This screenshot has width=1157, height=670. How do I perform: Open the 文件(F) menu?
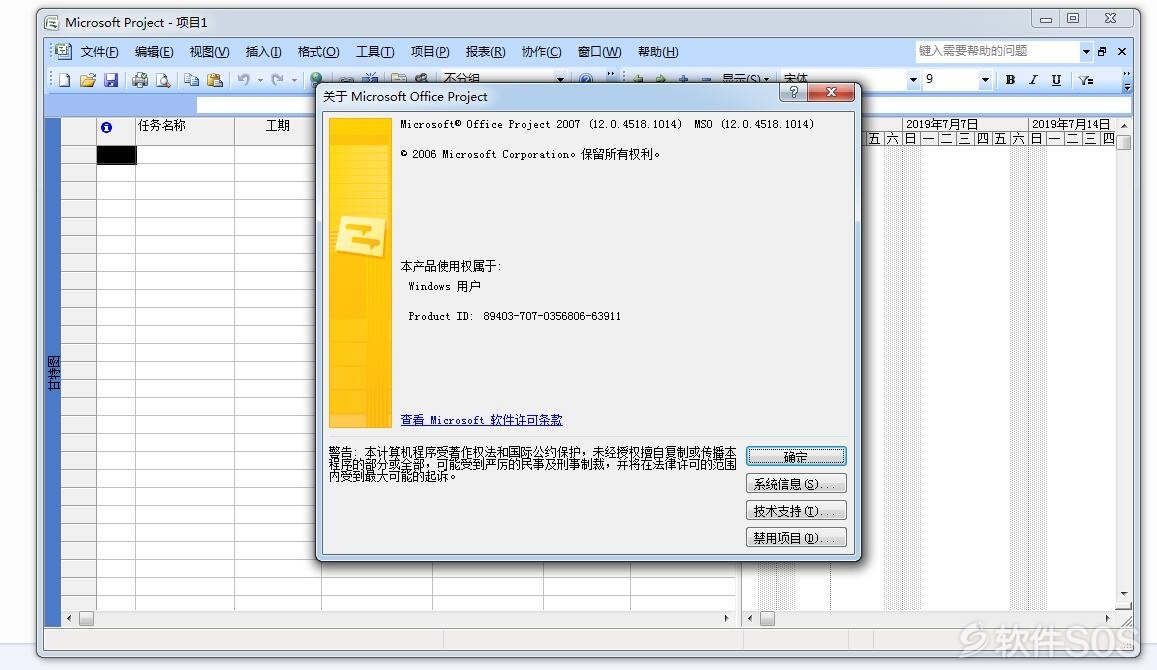[x=99, y=52]
